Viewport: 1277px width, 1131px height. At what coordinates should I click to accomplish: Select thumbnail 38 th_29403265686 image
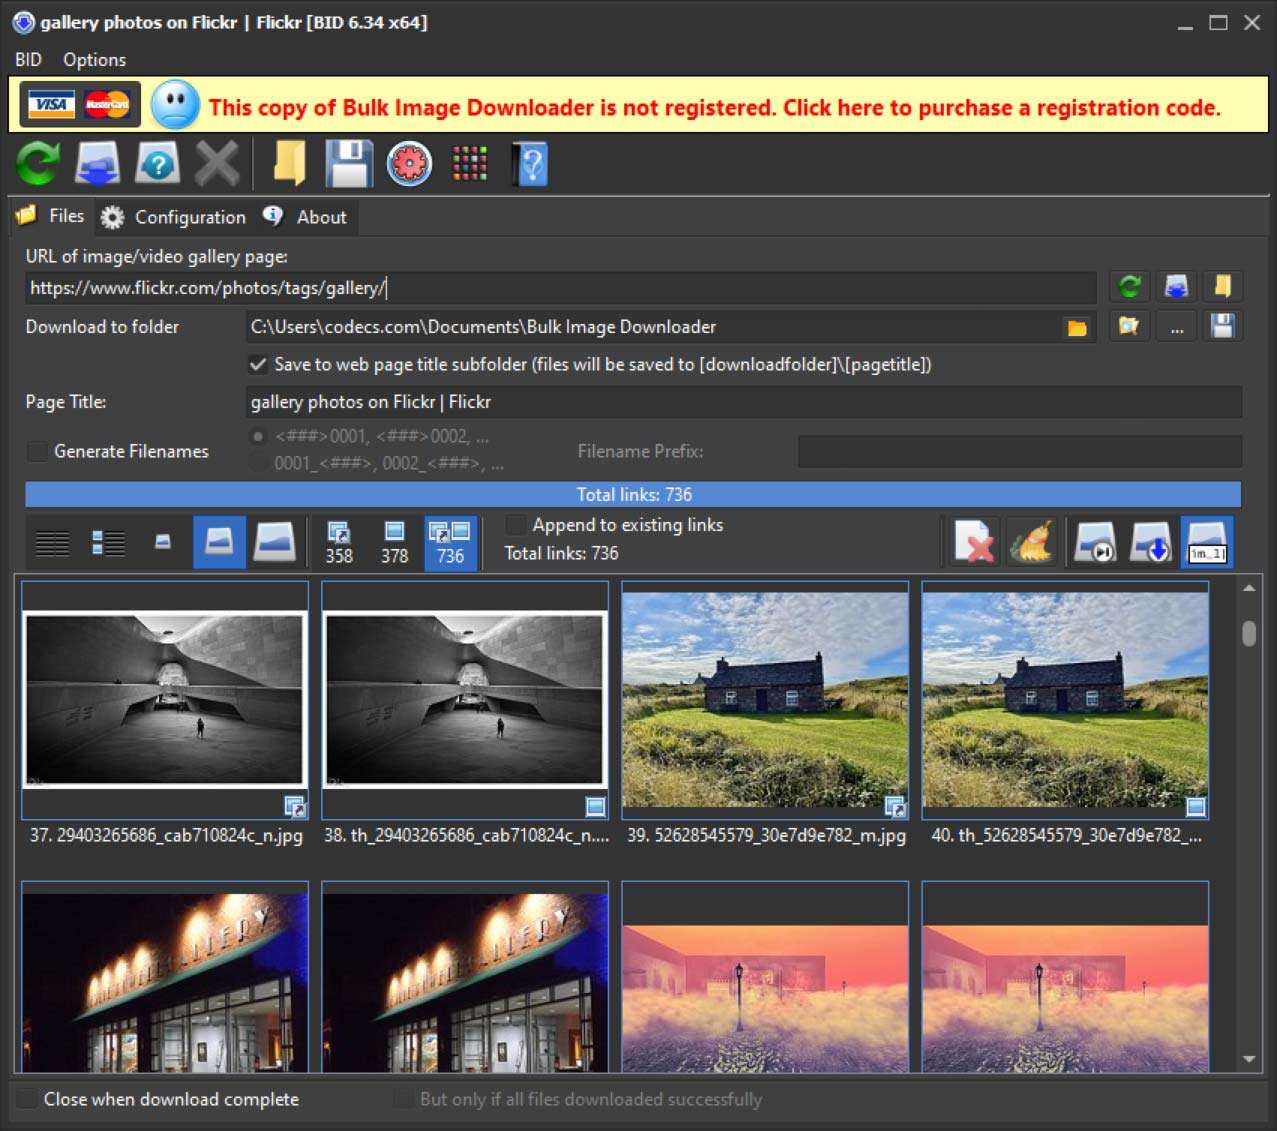click(x=465, y=700)
